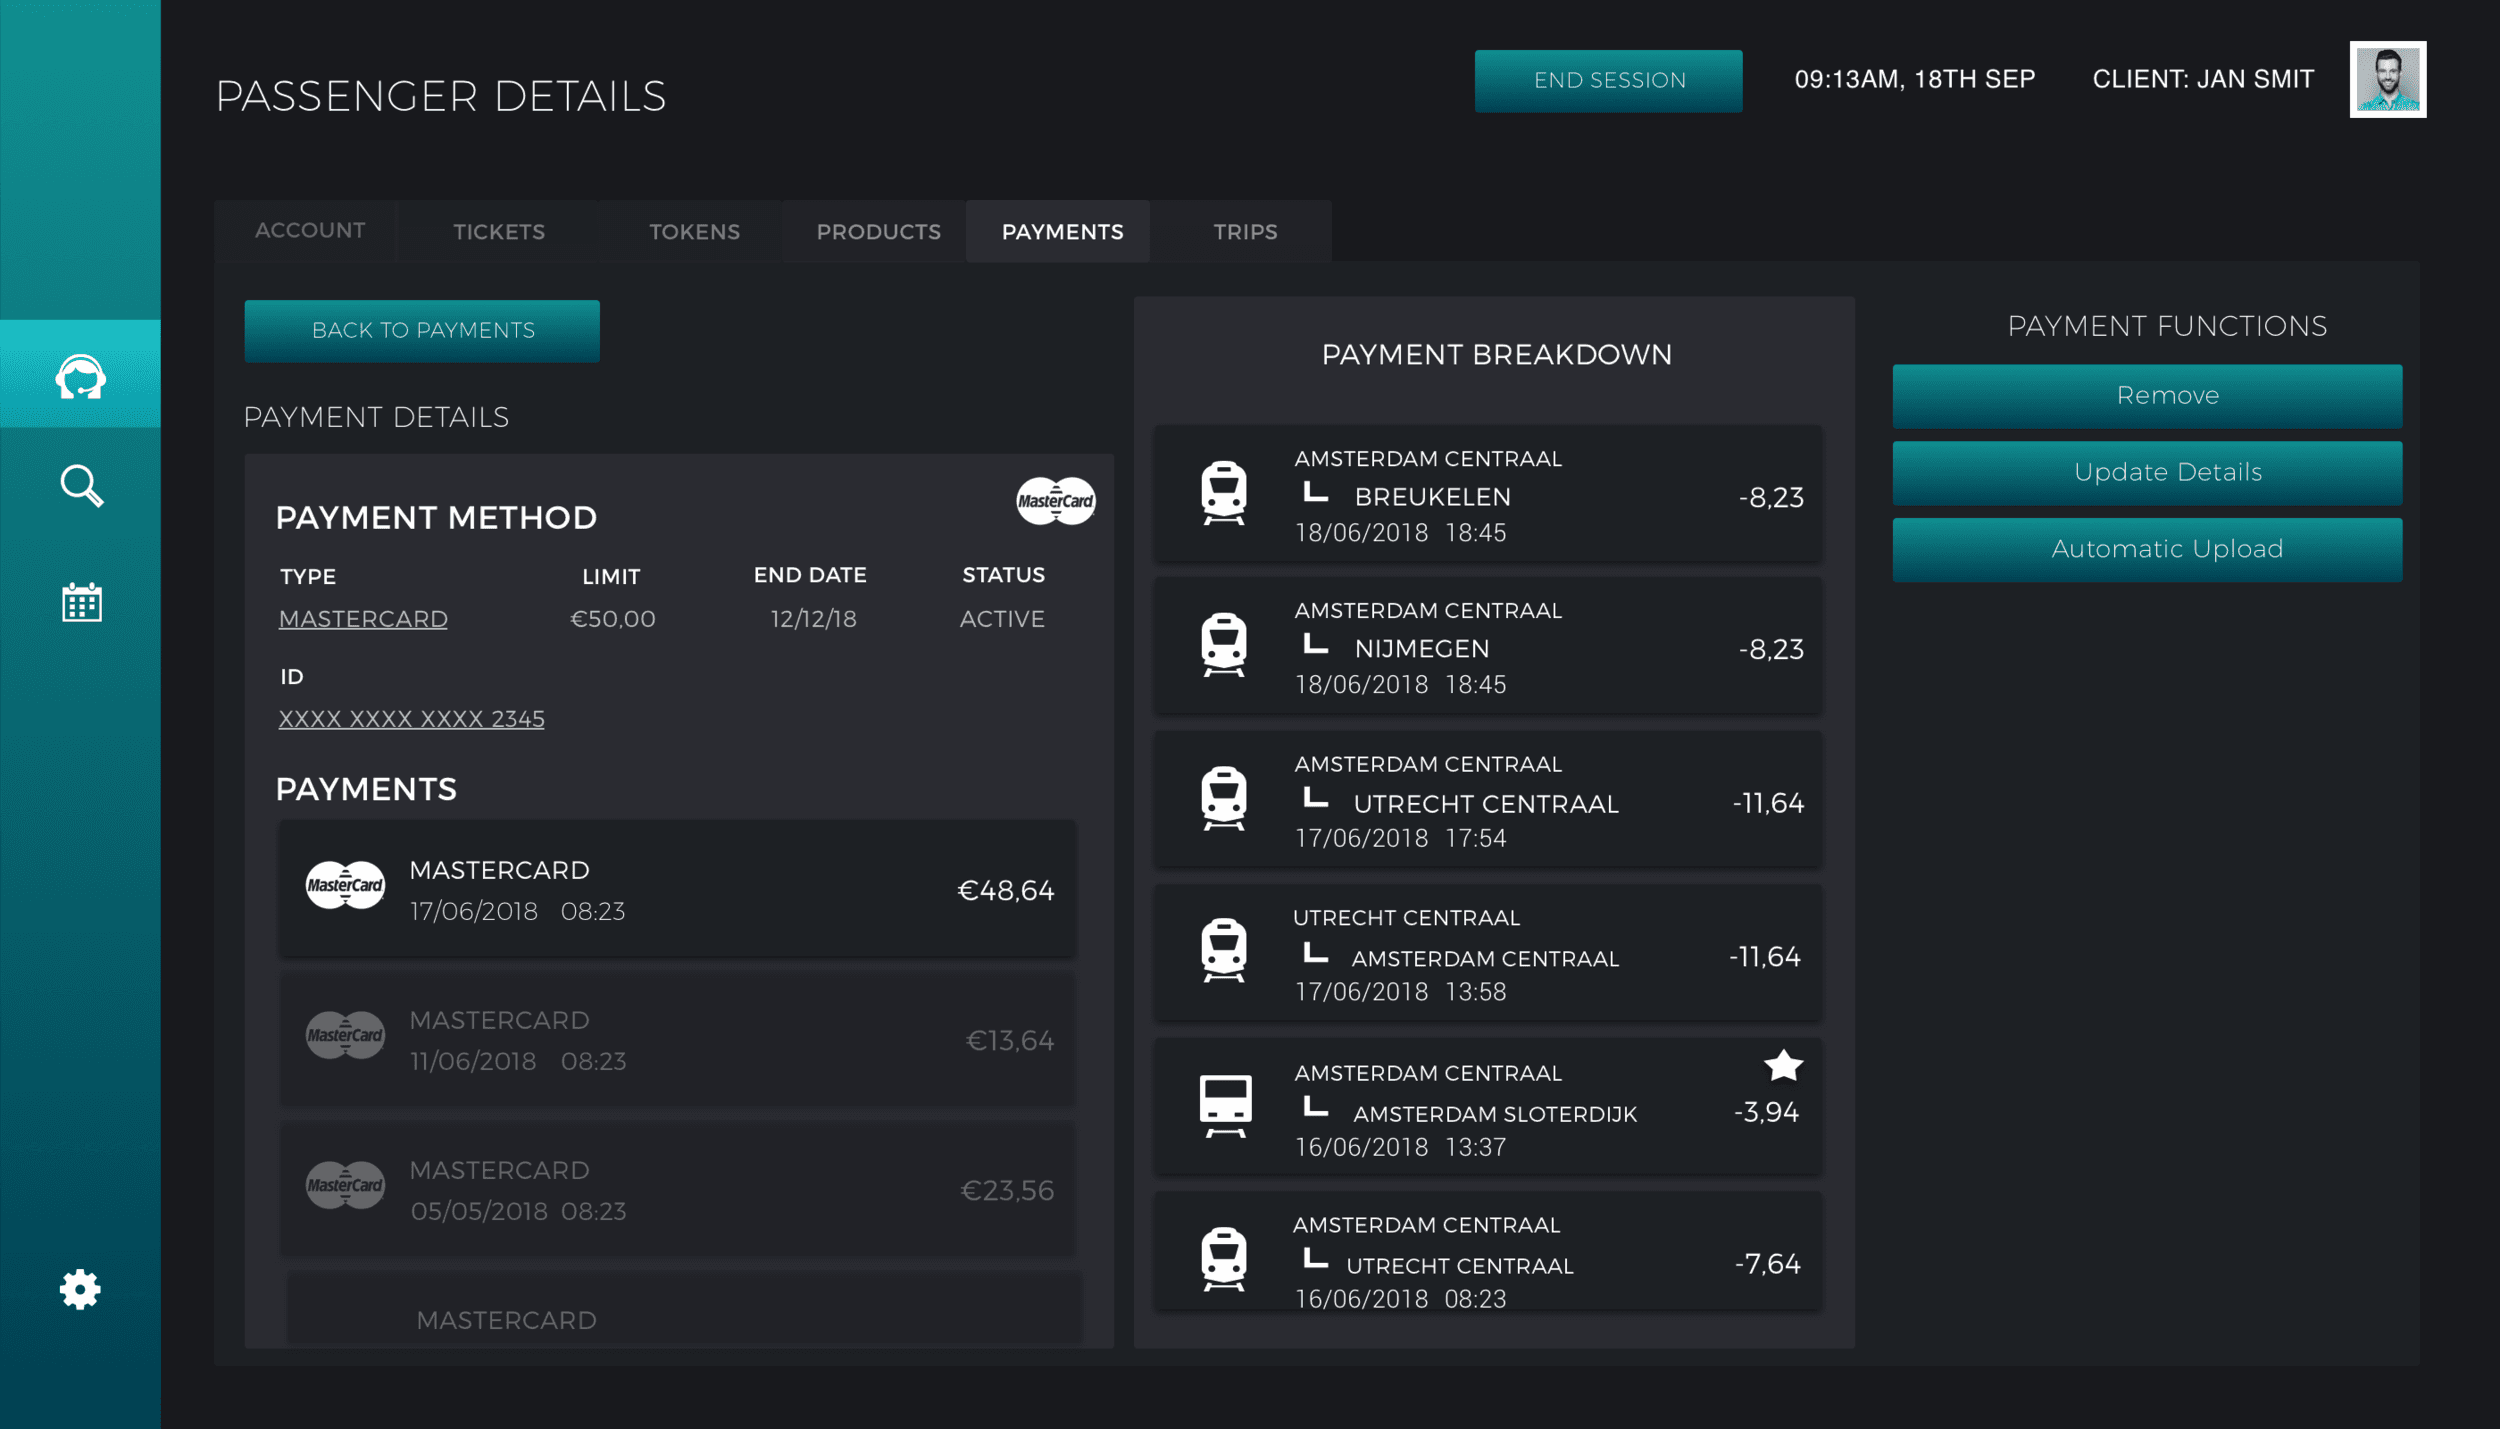
Task: Click the card ID ending 2345
Action: point(411,719)
